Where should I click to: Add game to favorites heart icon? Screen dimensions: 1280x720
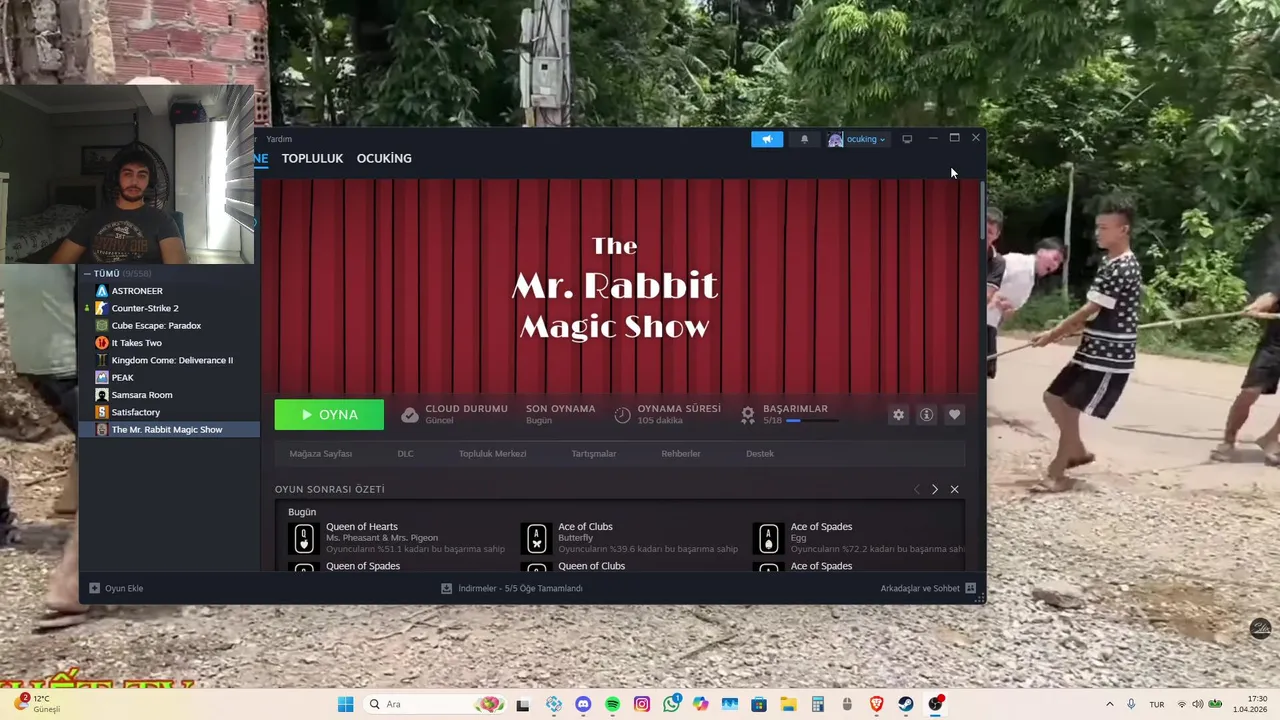click(x=954, y=415)
